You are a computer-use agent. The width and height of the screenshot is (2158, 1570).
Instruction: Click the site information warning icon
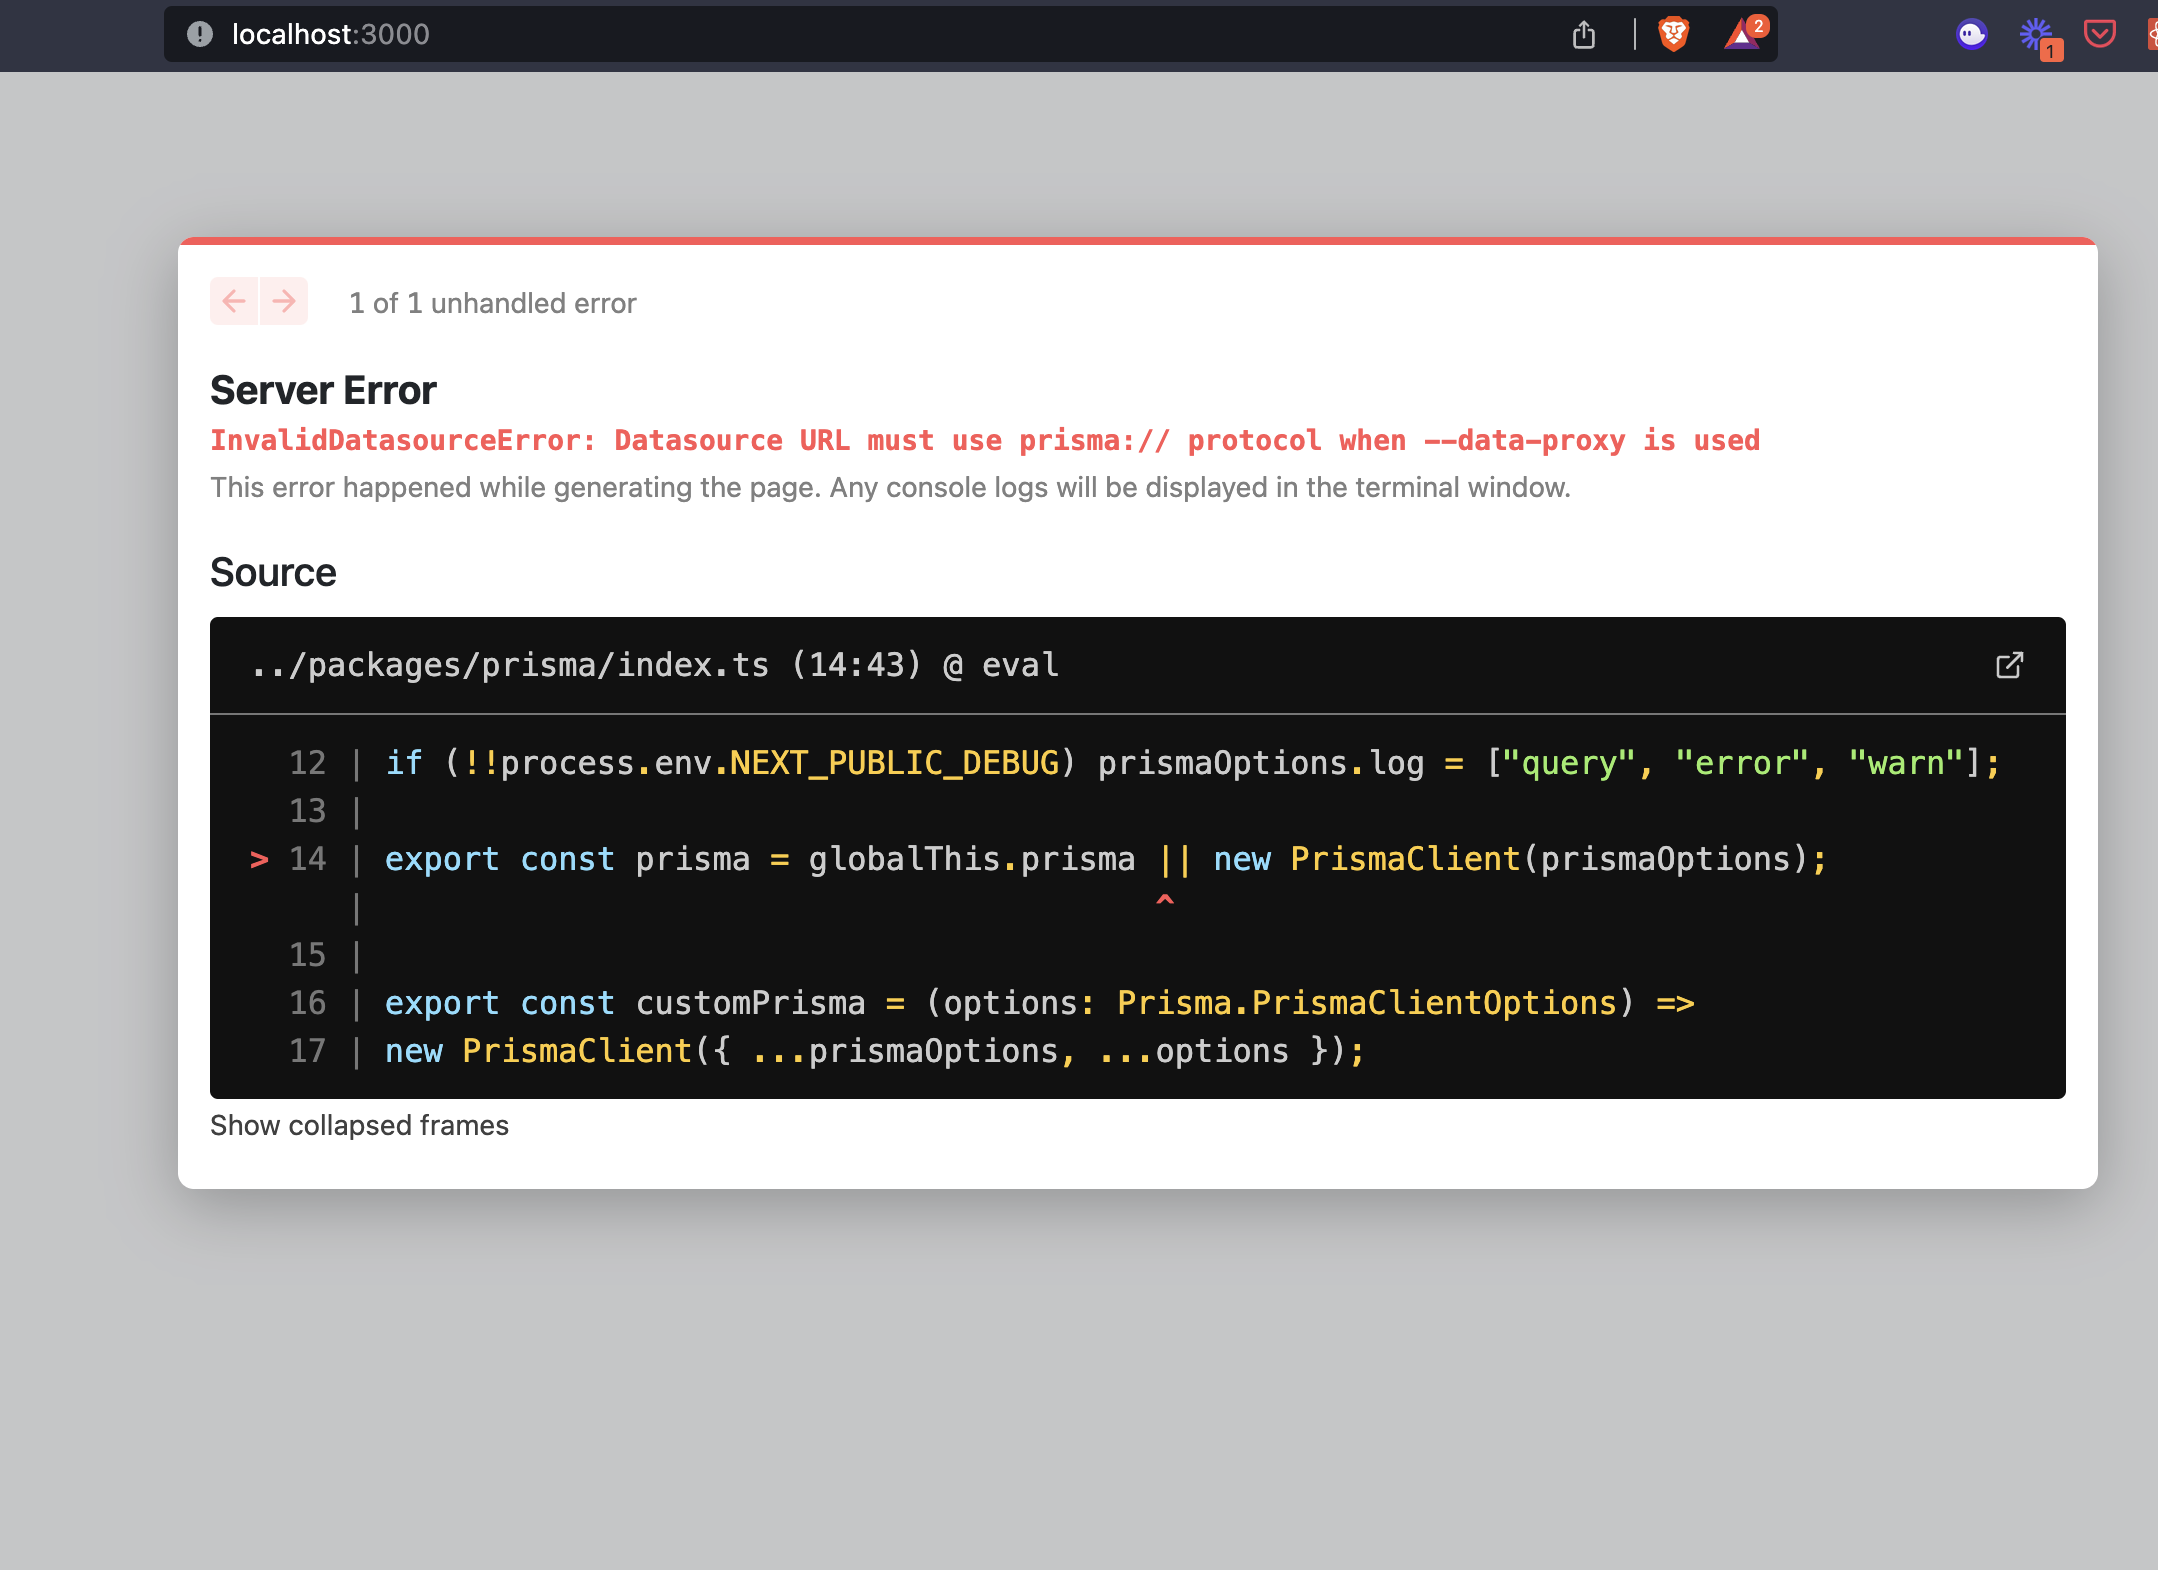200,35
